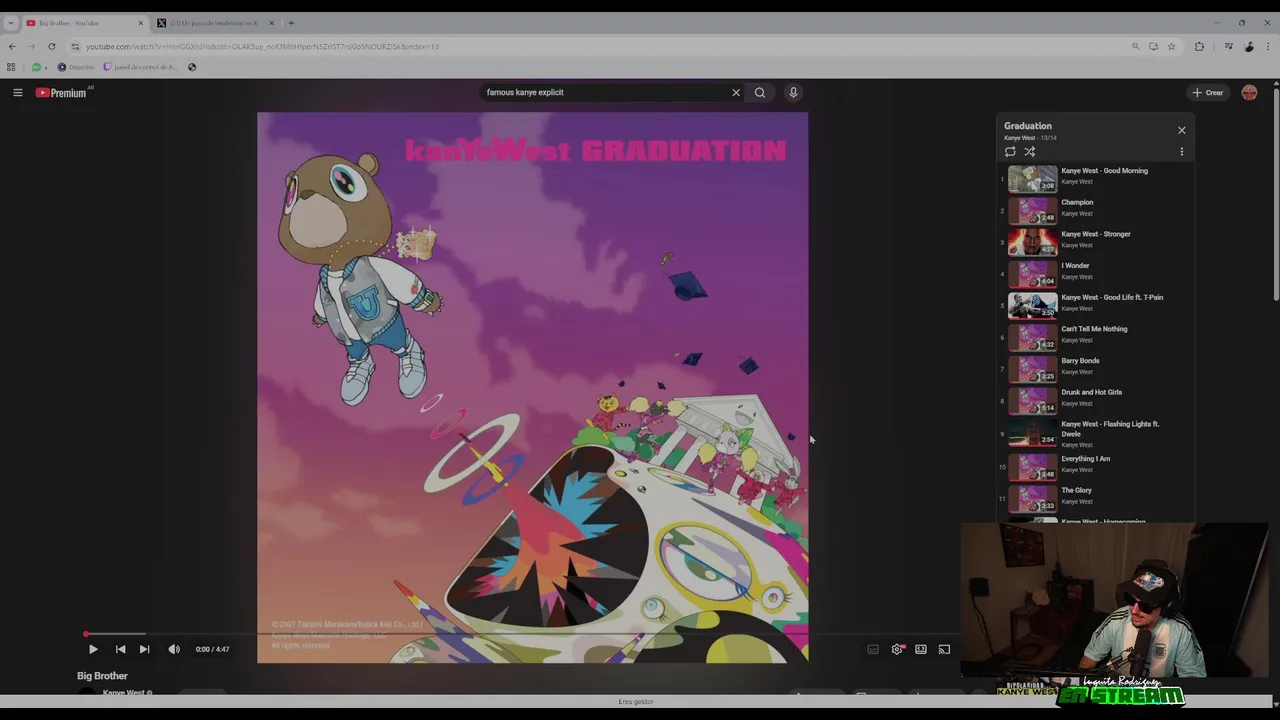Install the app from the address bar icon
Image resolution: width=1280 pixels, height=720 pixels.
(1153, 46)
